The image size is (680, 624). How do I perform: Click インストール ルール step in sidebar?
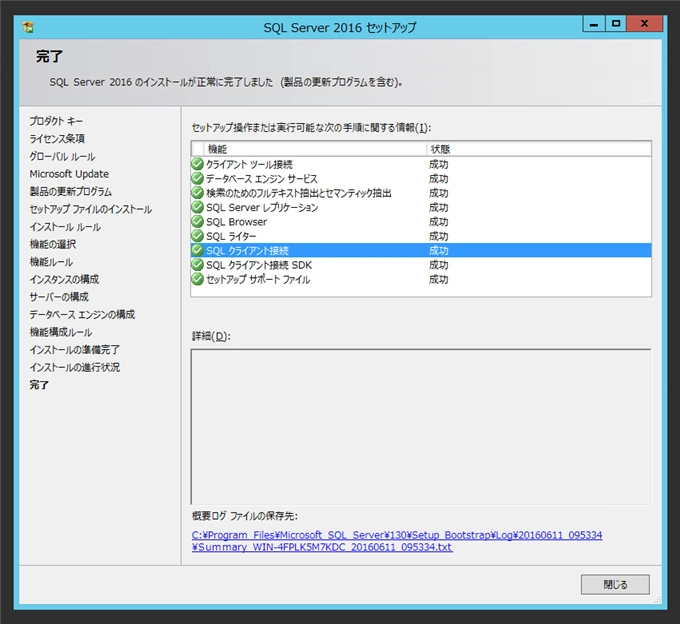tap(65, 227)
